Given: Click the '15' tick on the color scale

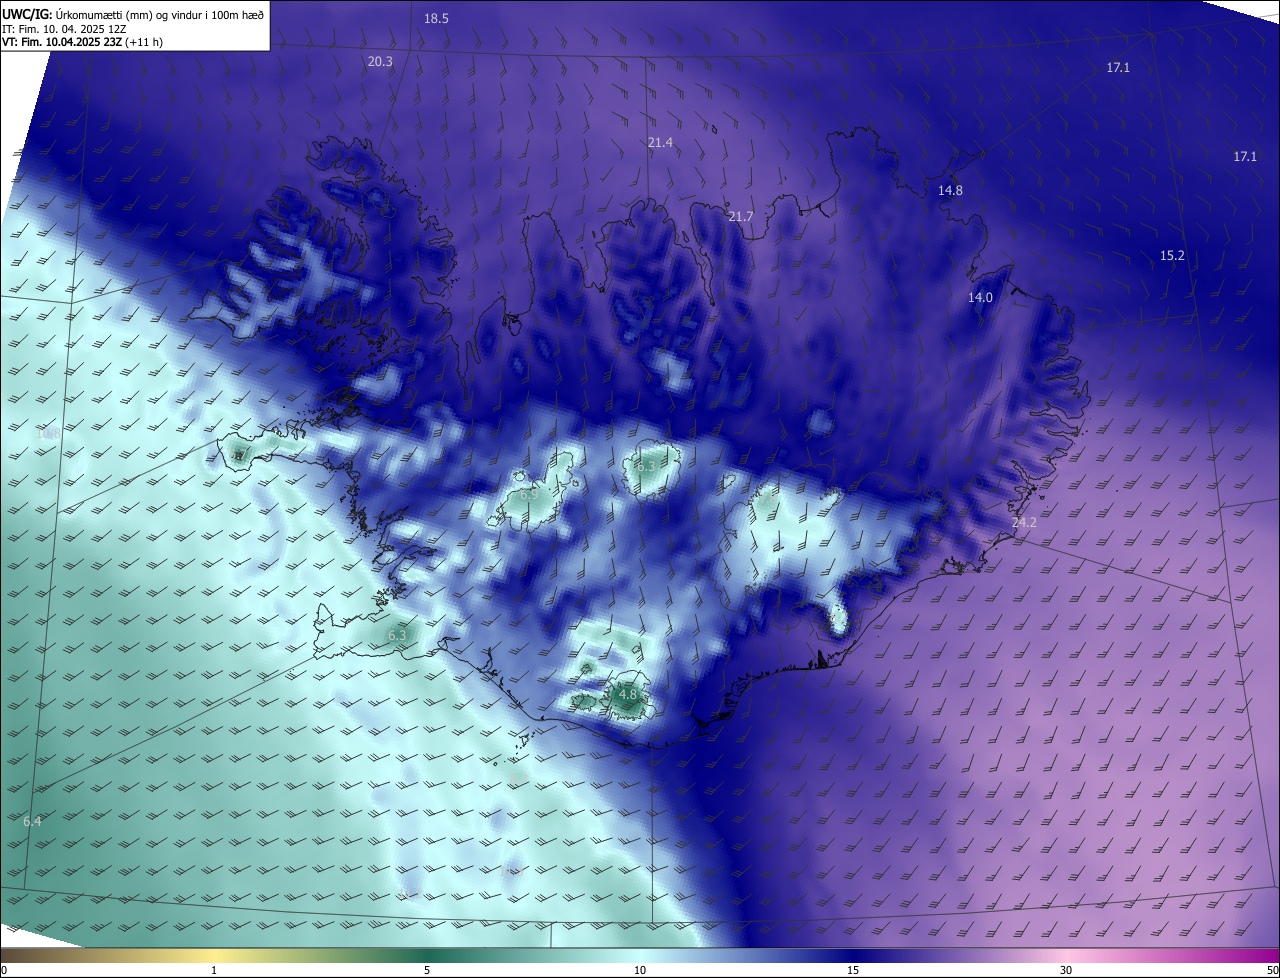Looking at the screenshot, I should pyautogui.click(x=853, y=970).
